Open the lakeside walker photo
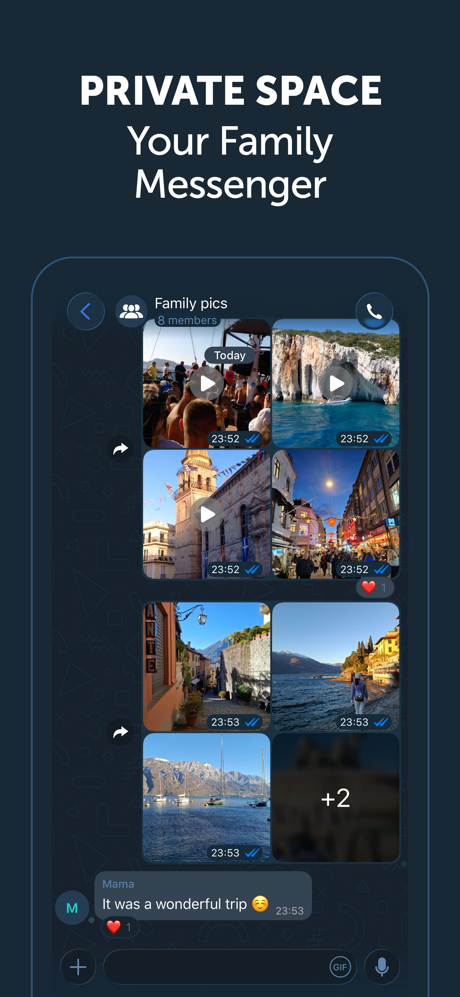This screenshot has height=997, width=460. (x=336, y=666)
